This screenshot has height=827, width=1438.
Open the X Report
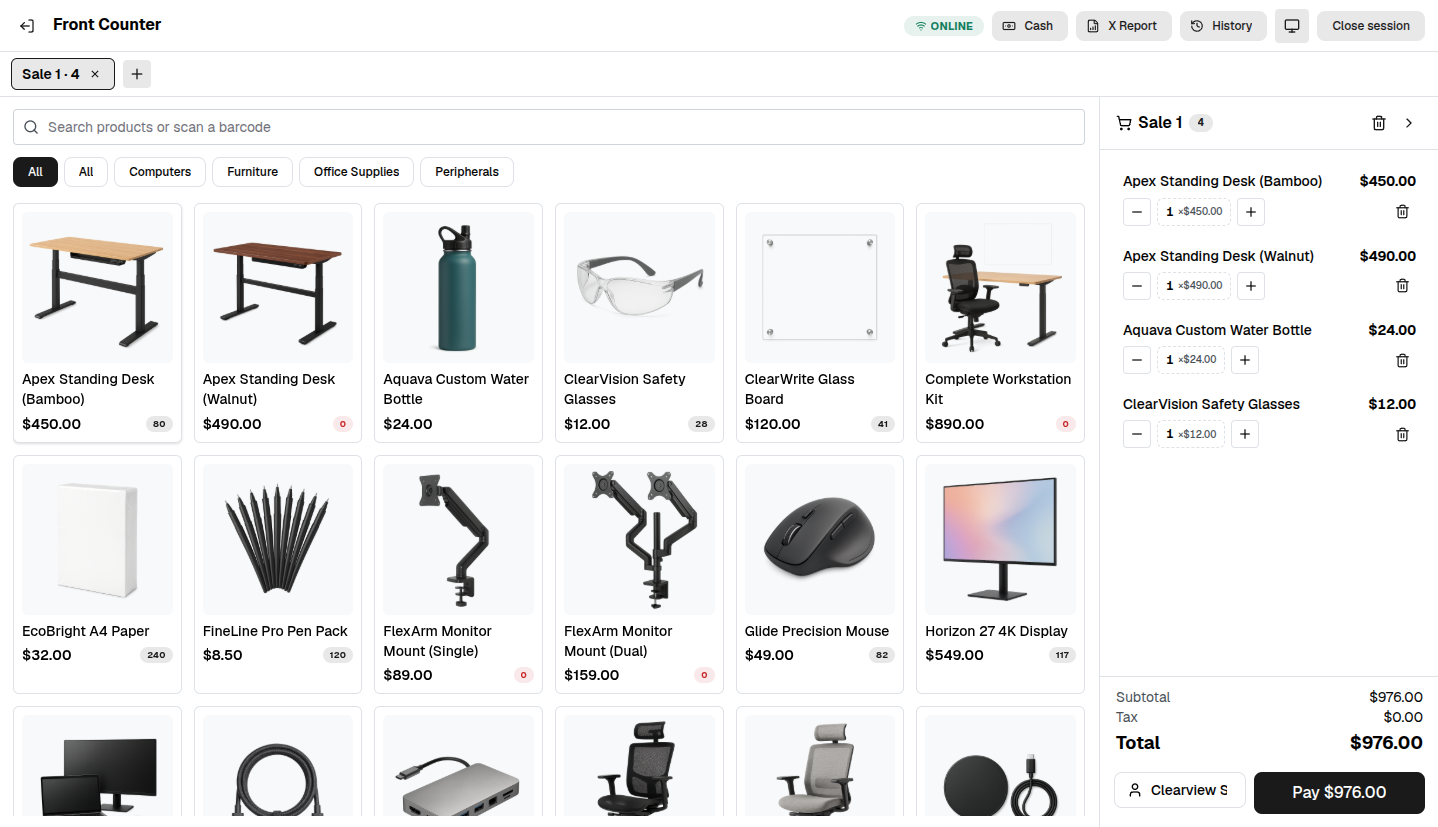click(x=1123, y=26)
